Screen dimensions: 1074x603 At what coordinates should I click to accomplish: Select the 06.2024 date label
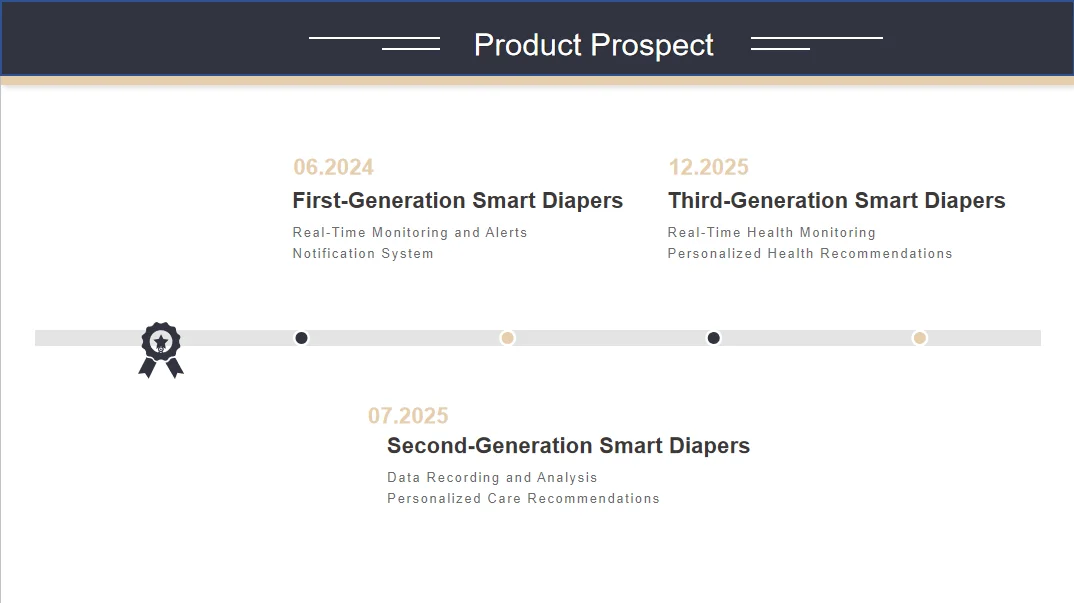click(333, 167)
